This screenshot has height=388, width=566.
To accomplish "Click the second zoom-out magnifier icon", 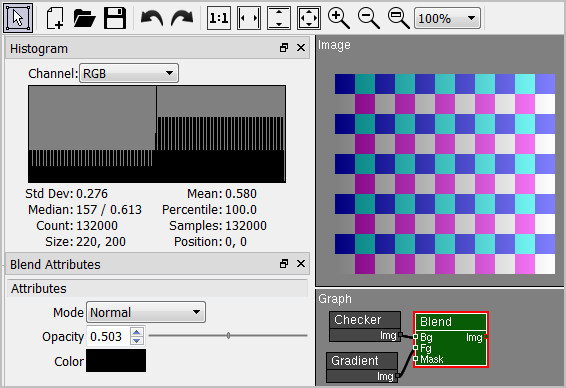I will point(399,18).
